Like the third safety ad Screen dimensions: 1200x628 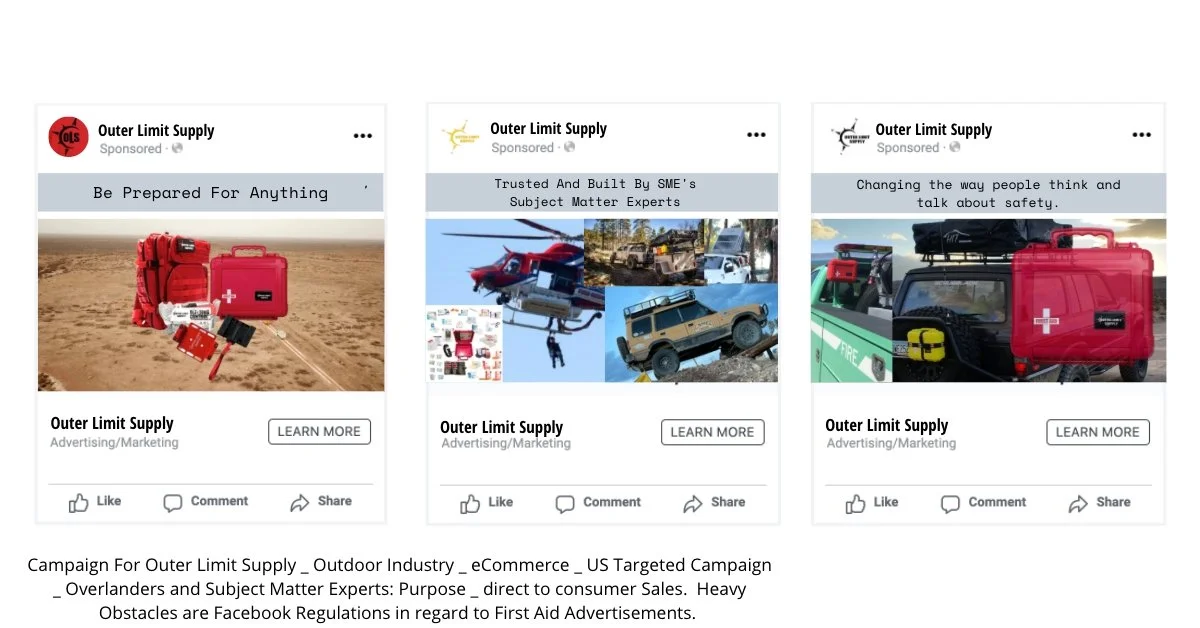point(872,503)
